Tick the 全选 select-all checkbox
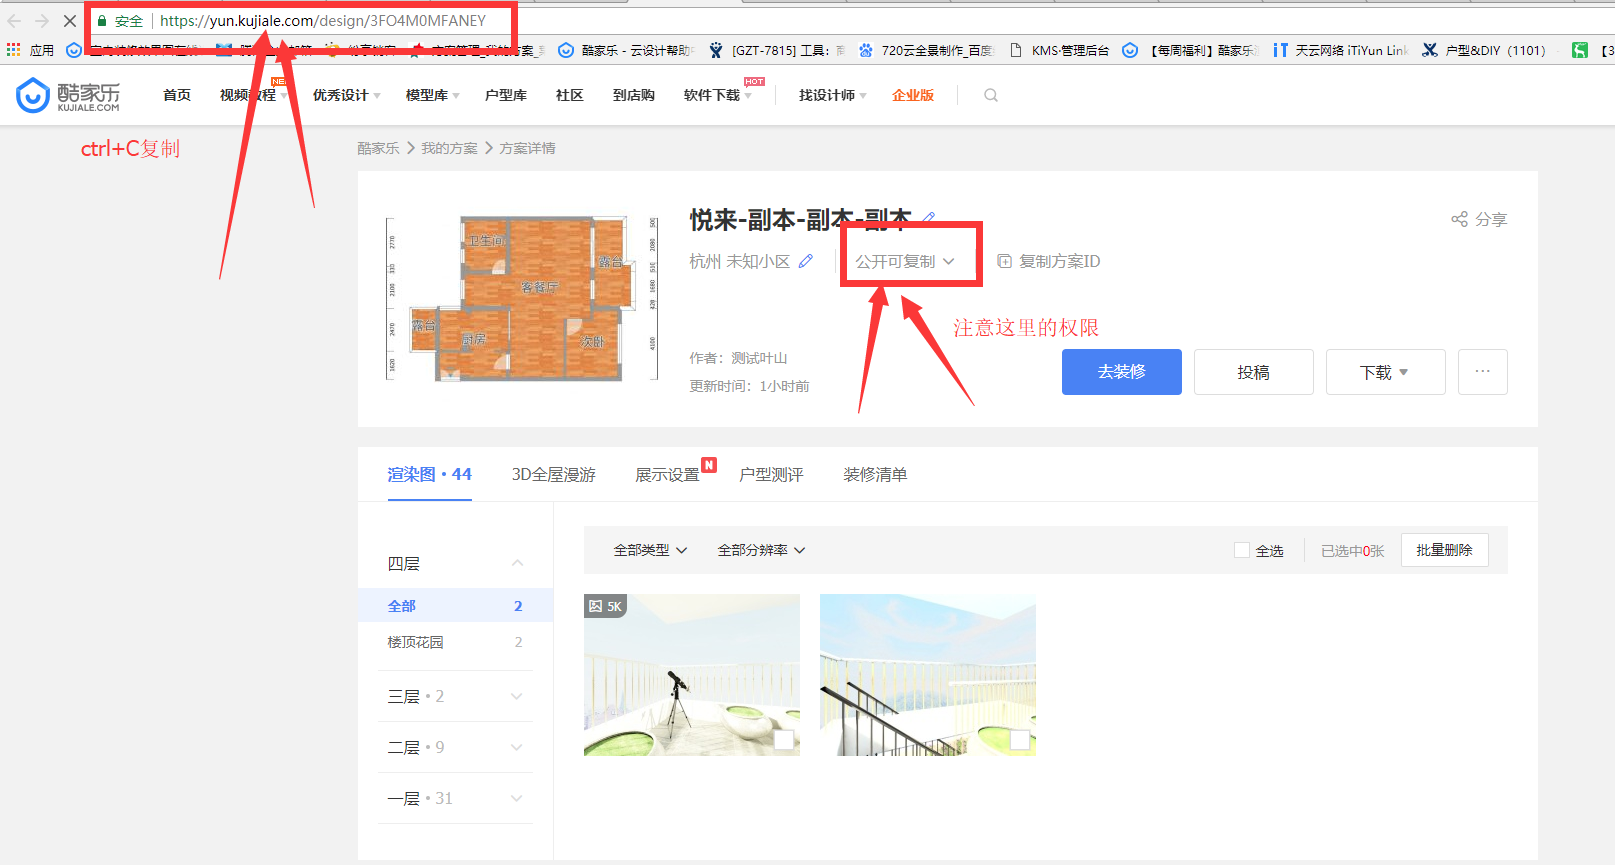Viewport: 1615px width, 865px height. (1242, 550)
